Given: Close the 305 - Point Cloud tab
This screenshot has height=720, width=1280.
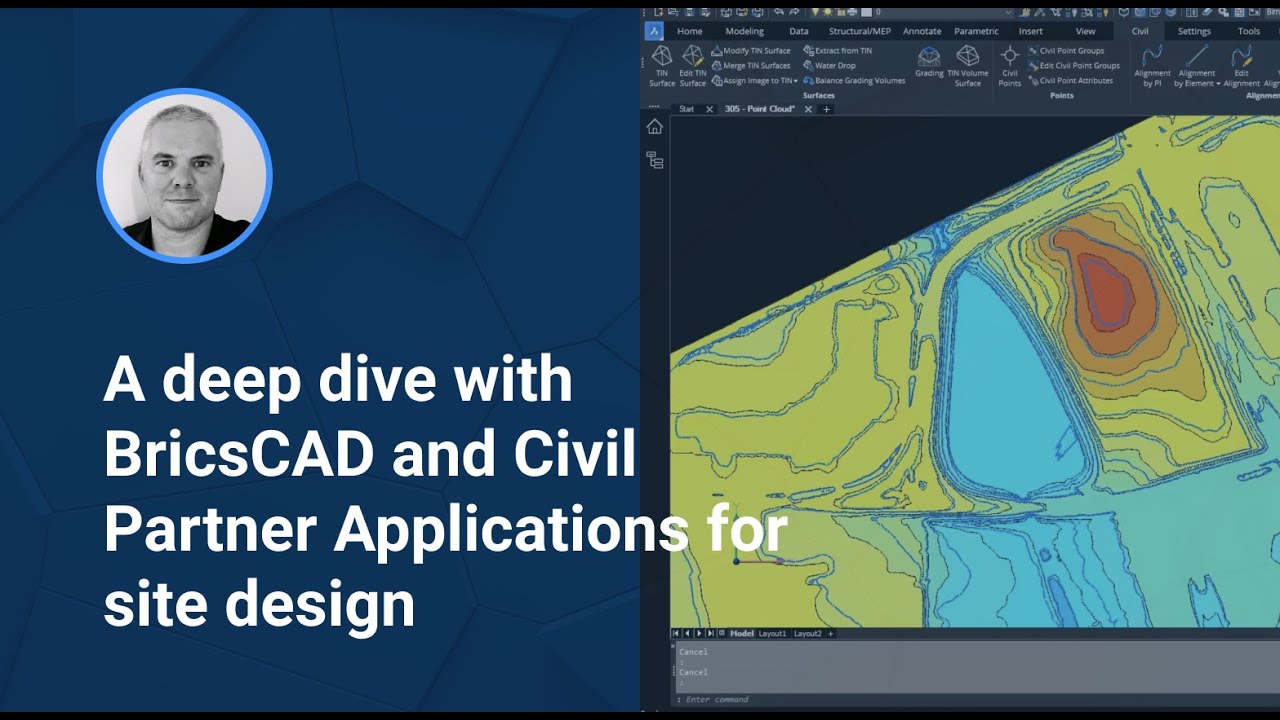Looking at the screenshot, I should click(808, 109).
